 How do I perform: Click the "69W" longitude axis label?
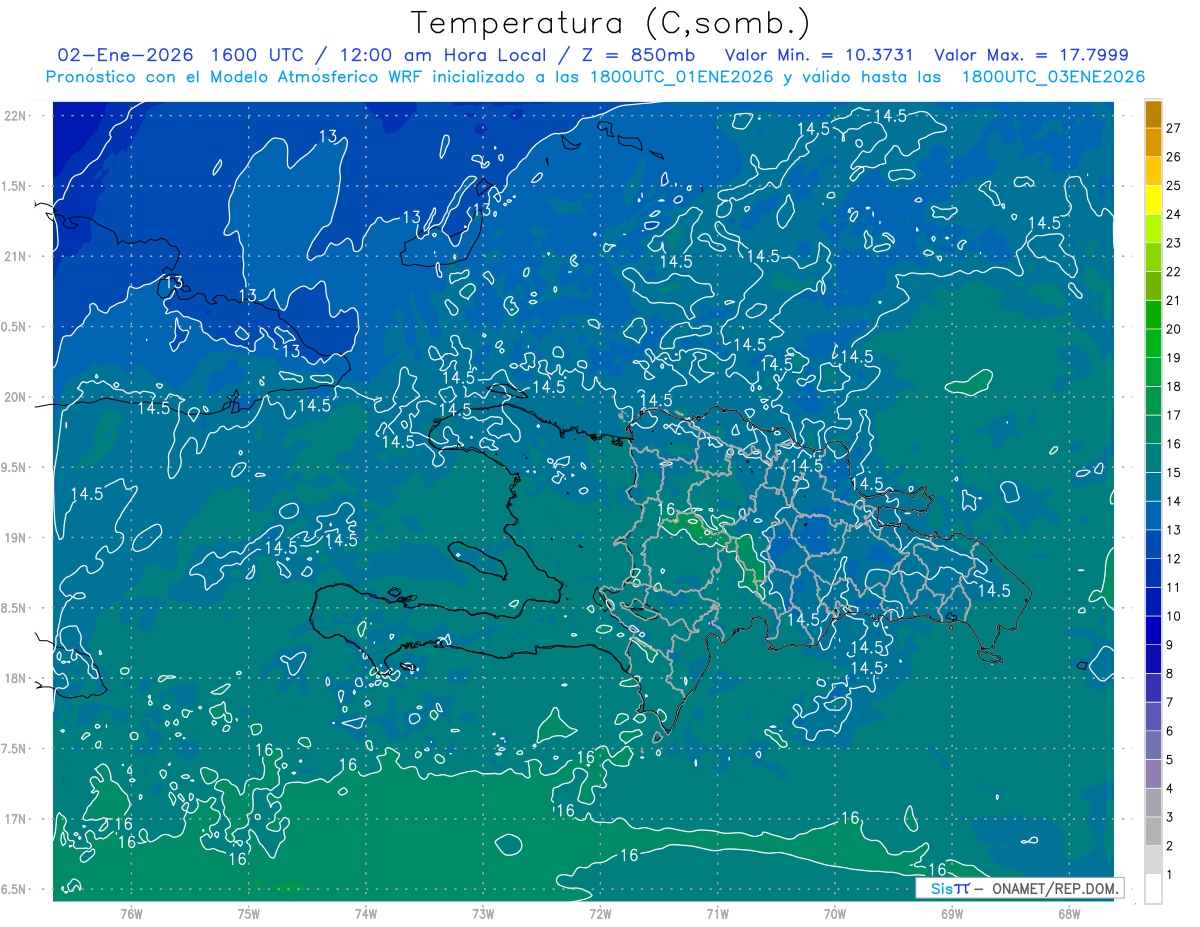952,913
